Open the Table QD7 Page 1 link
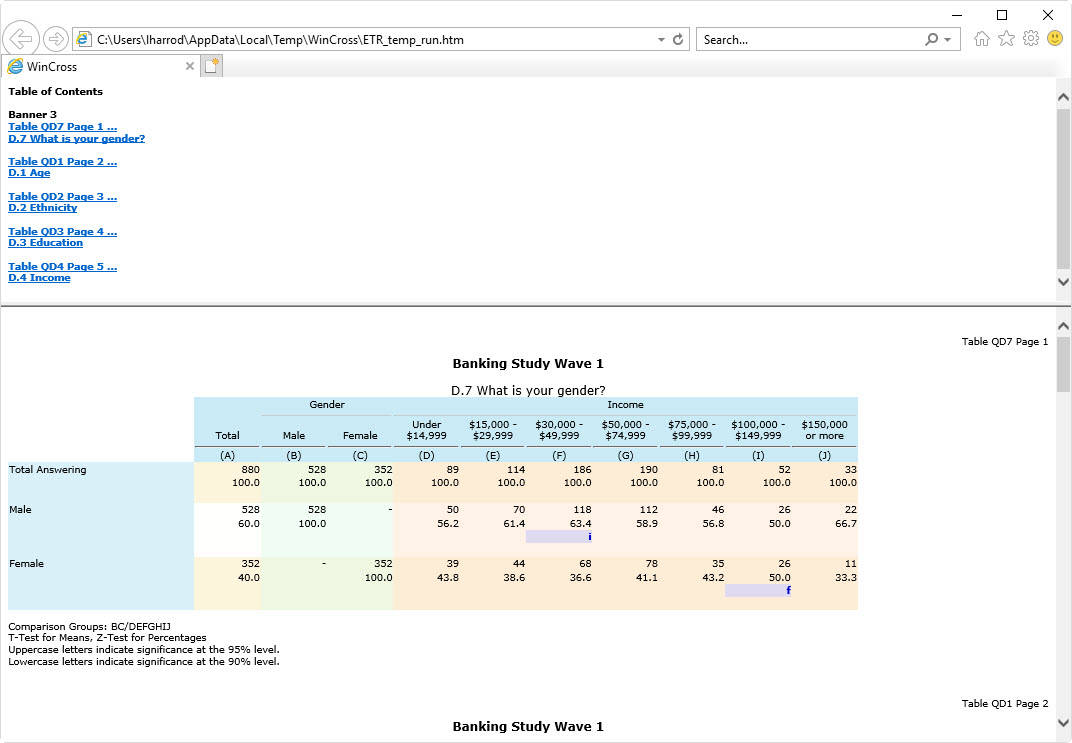Viewport: 1072px width, 743px height. (x=62, y=126)
